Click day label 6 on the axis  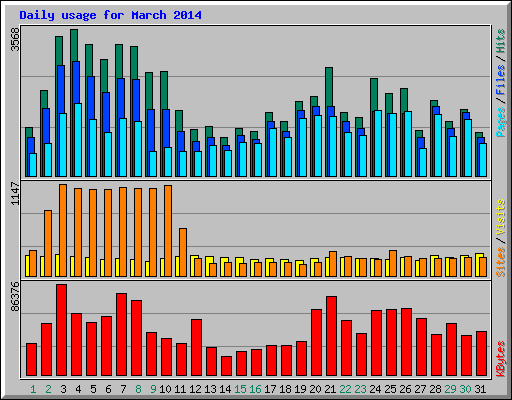pyautogui.click(x=108, y=389)
